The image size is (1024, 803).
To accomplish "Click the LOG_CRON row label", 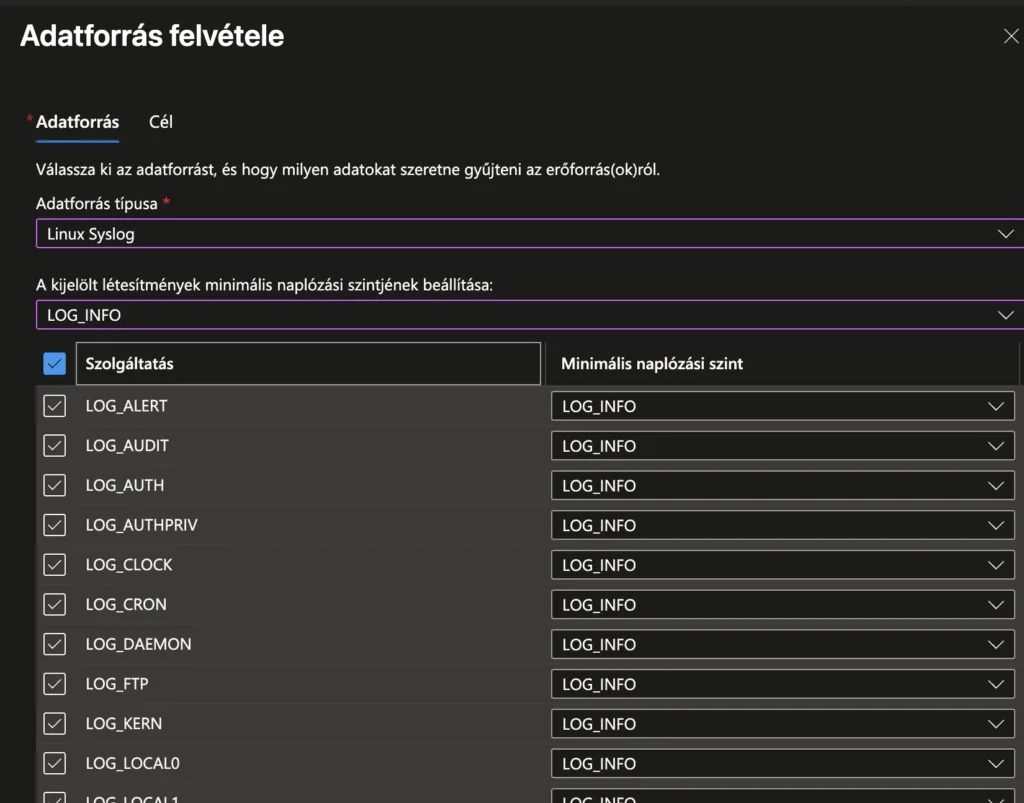I will point(126,605).
